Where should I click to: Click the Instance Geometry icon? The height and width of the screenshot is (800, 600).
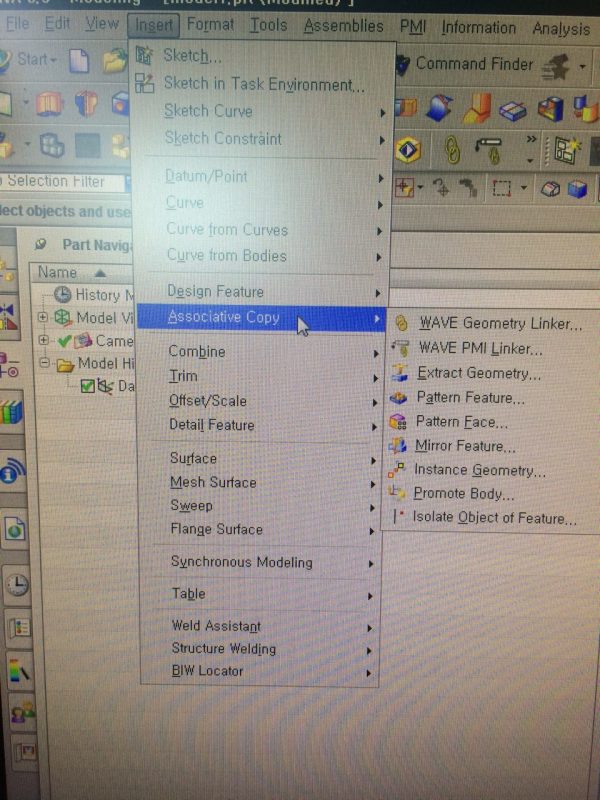coord(396,469)
